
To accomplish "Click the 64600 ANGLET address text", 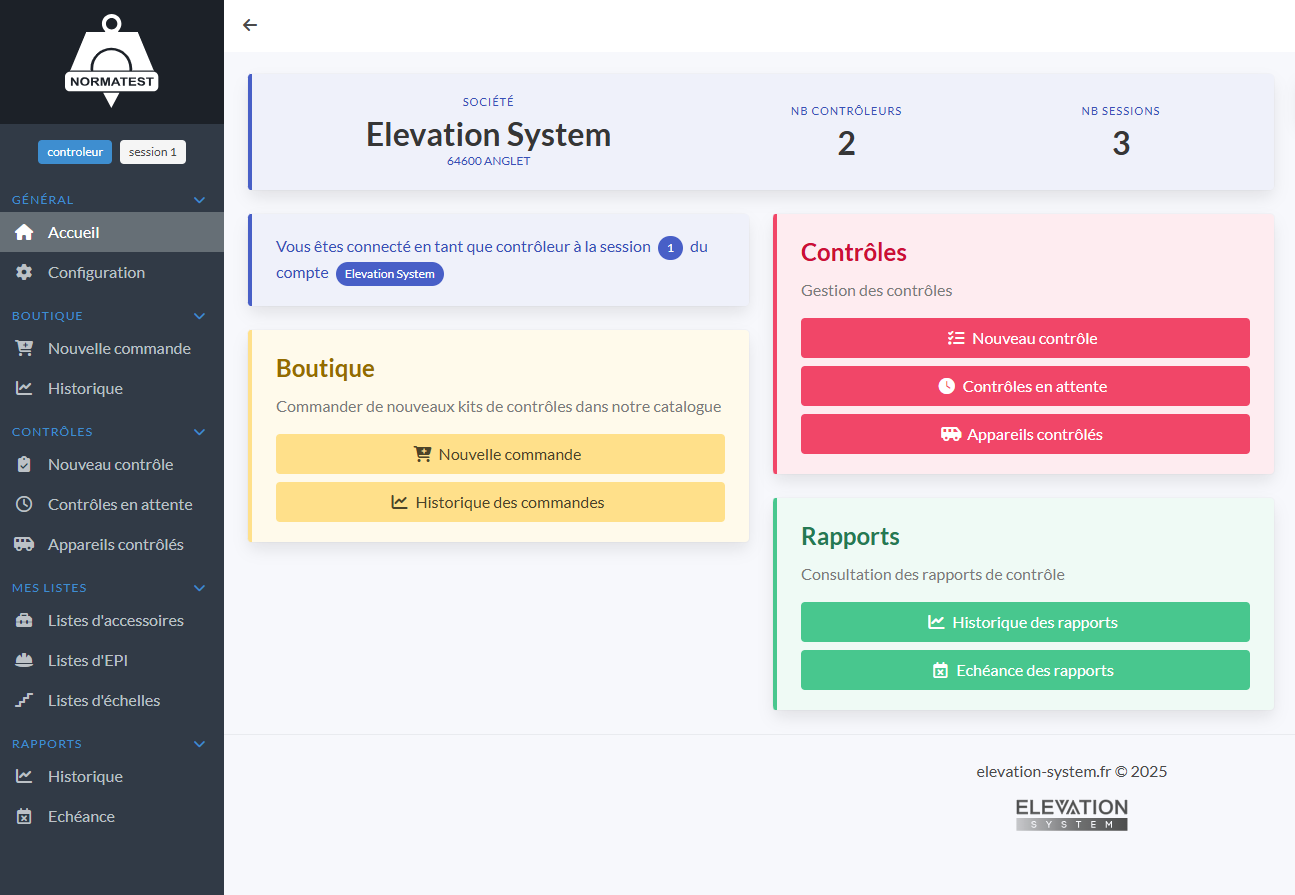I will coord(488,161).
